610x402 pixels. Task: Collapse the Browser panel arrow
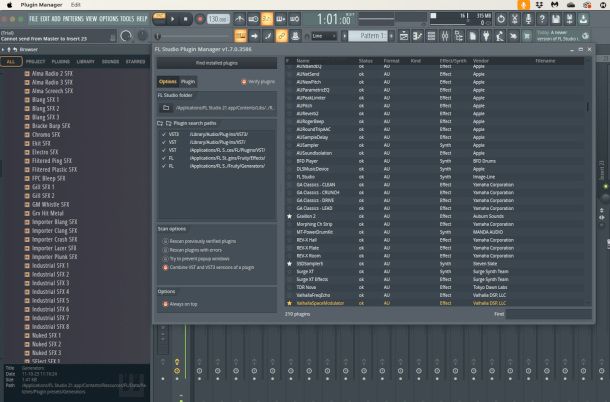tap(3, 49)
